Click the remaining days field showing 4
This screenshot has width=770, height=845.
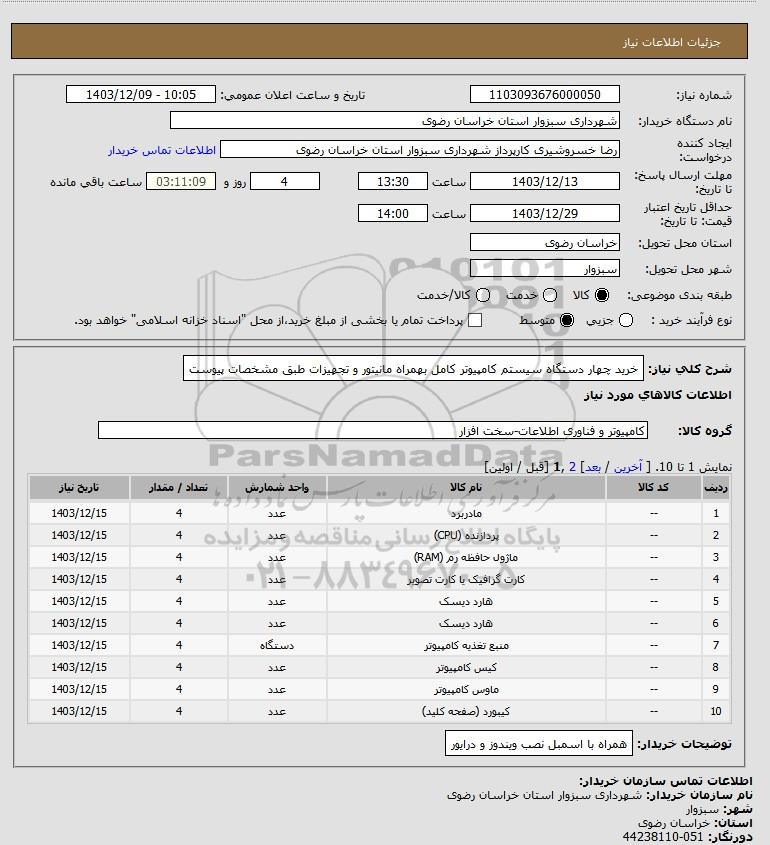pos(285,181)
